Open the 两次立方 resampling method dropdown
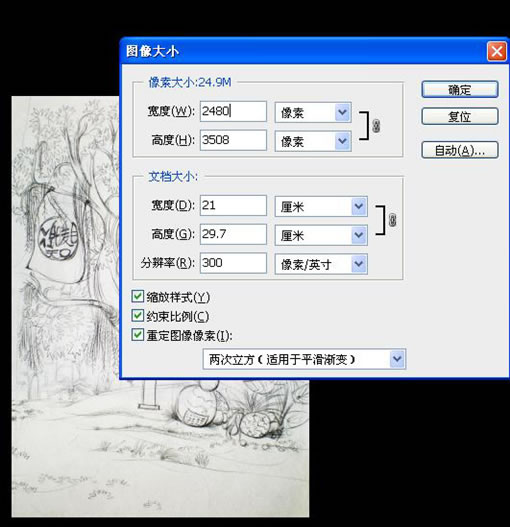Image resolution: width=510 pixels, height=527 pixels. (x=304, y=359)
